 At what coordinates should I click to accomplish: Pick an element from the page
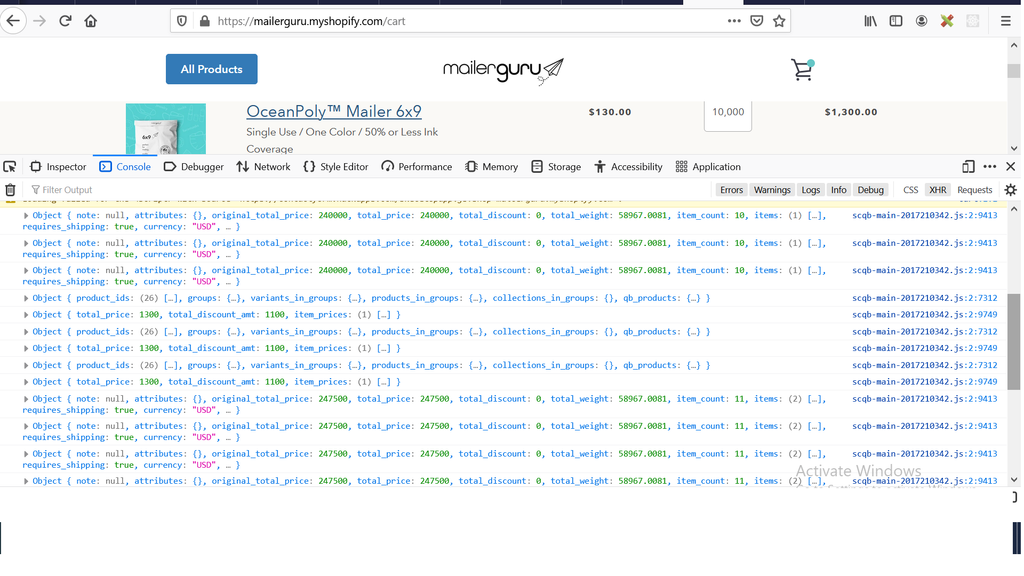(x=10, y=167)
